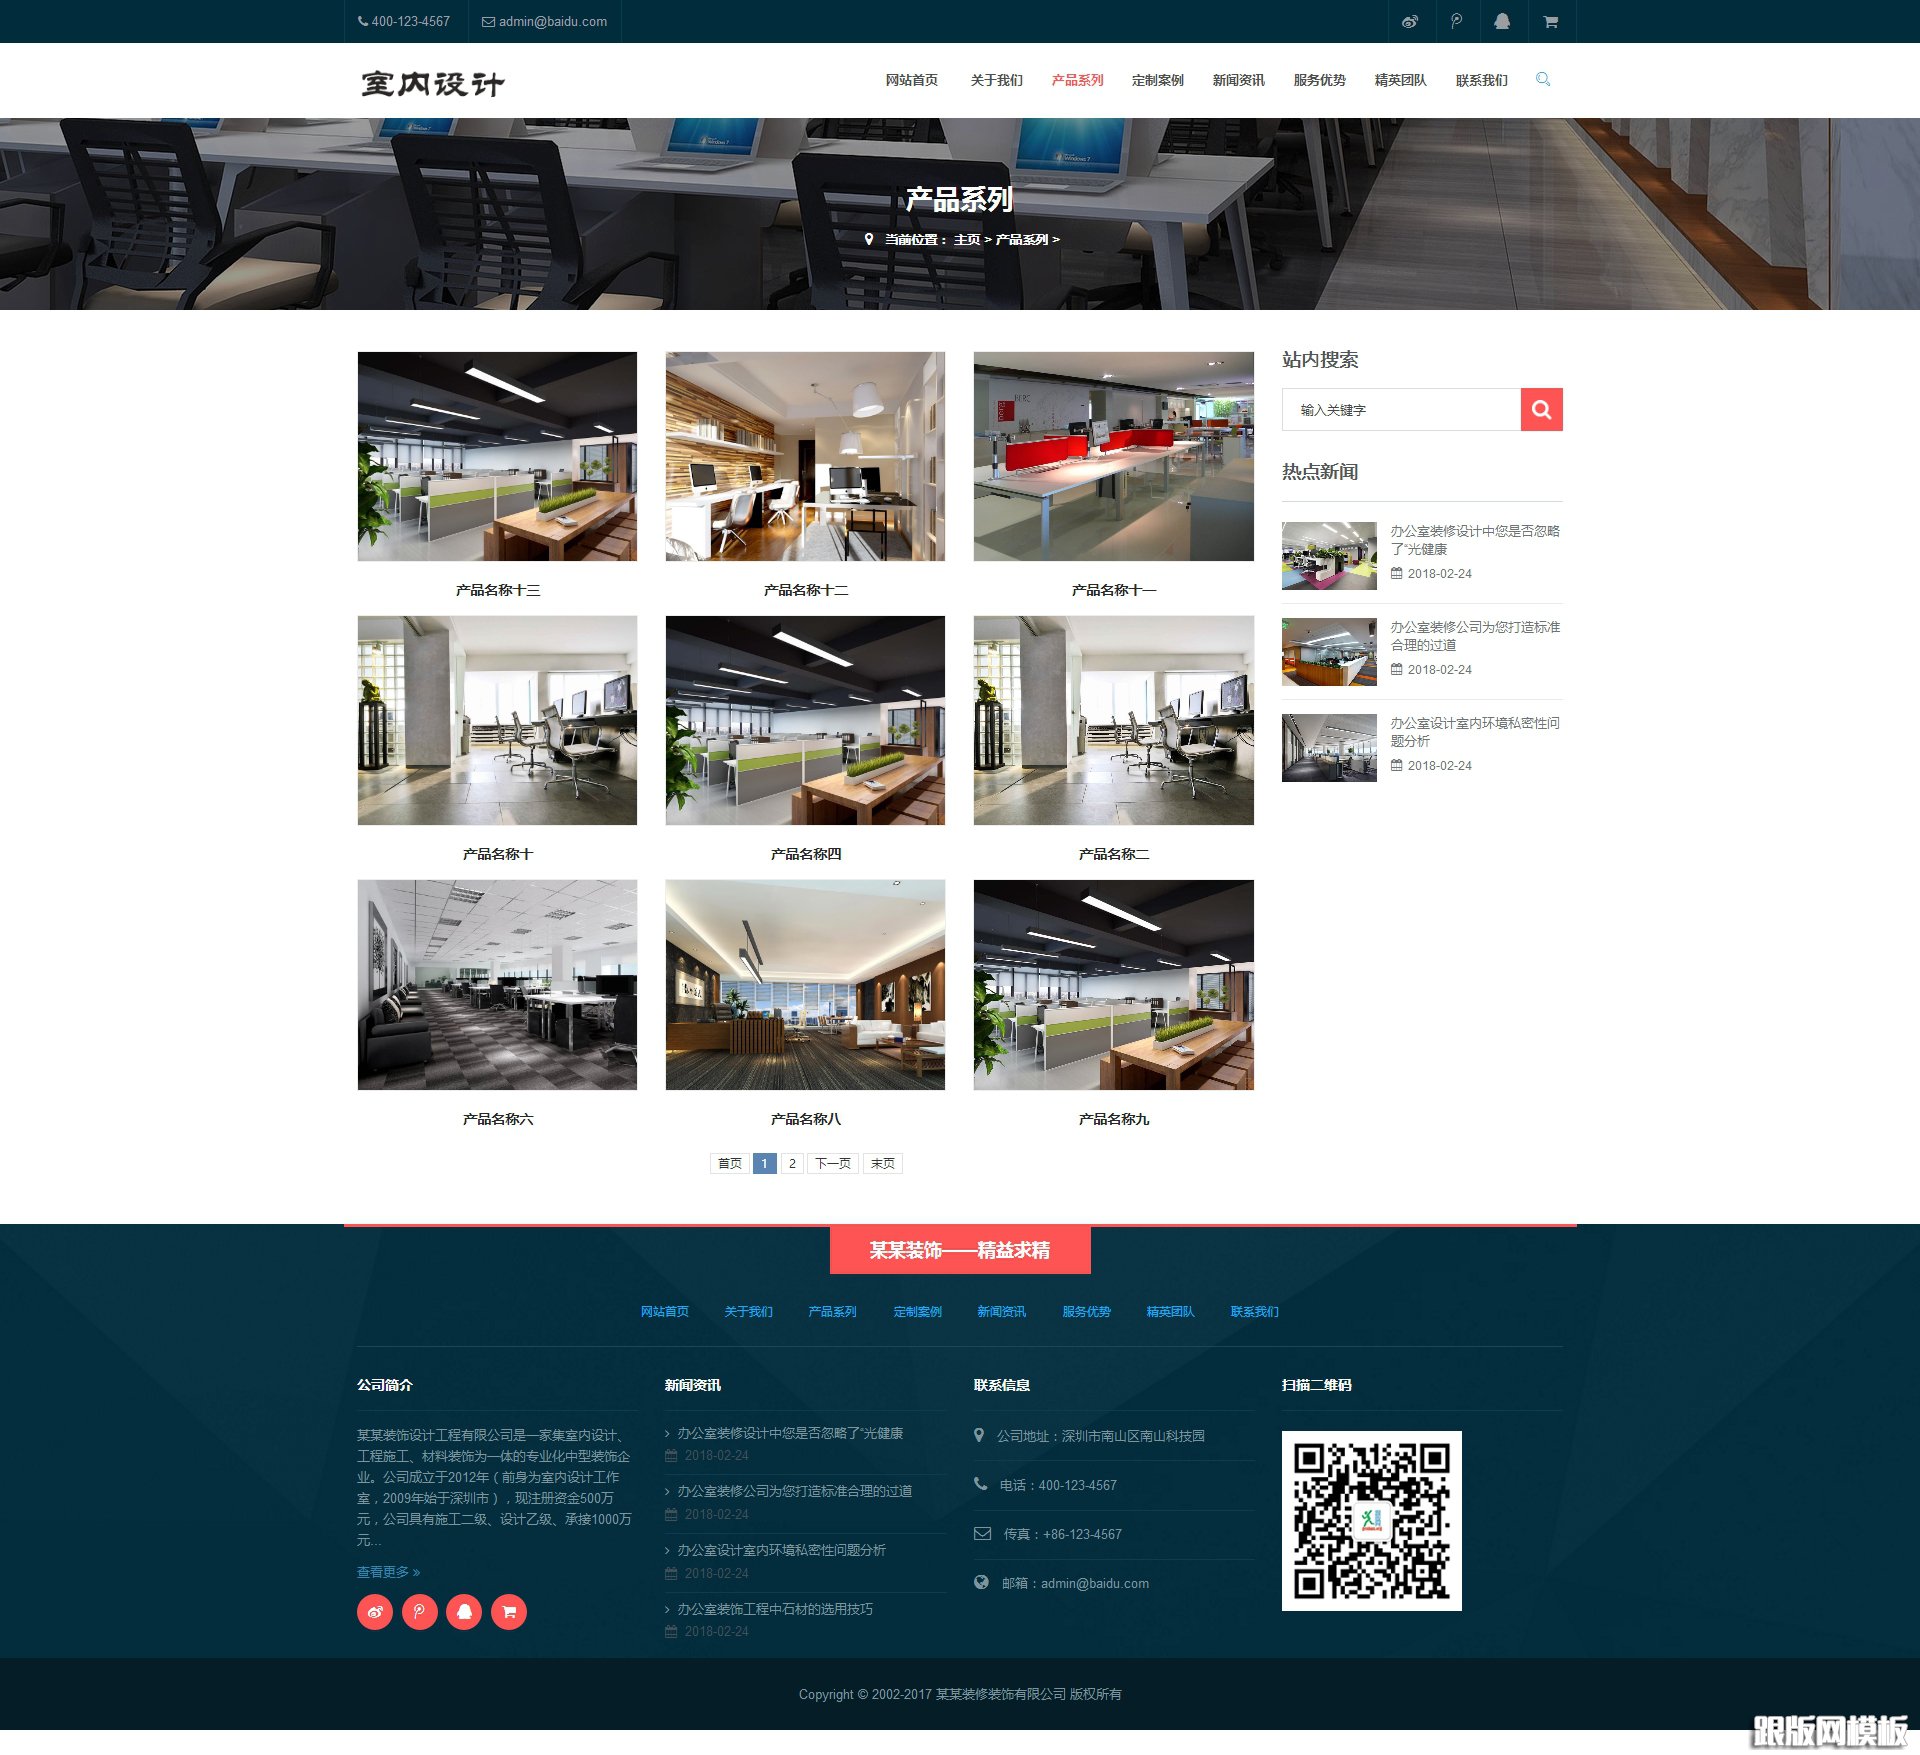Click the QQ bell icon in top bar
This screenshot has height=1755, width=1920.
tap(1502, 21)
